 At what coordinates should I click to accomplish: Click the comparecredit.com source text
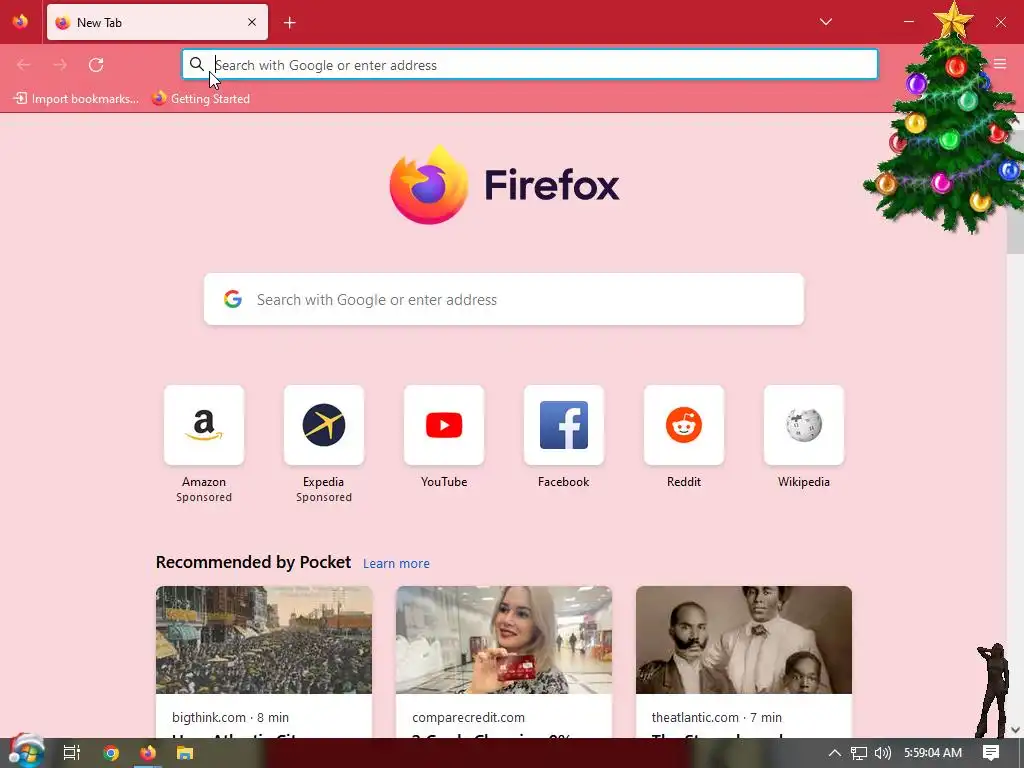pyautogui.click(x=468, y=717)
